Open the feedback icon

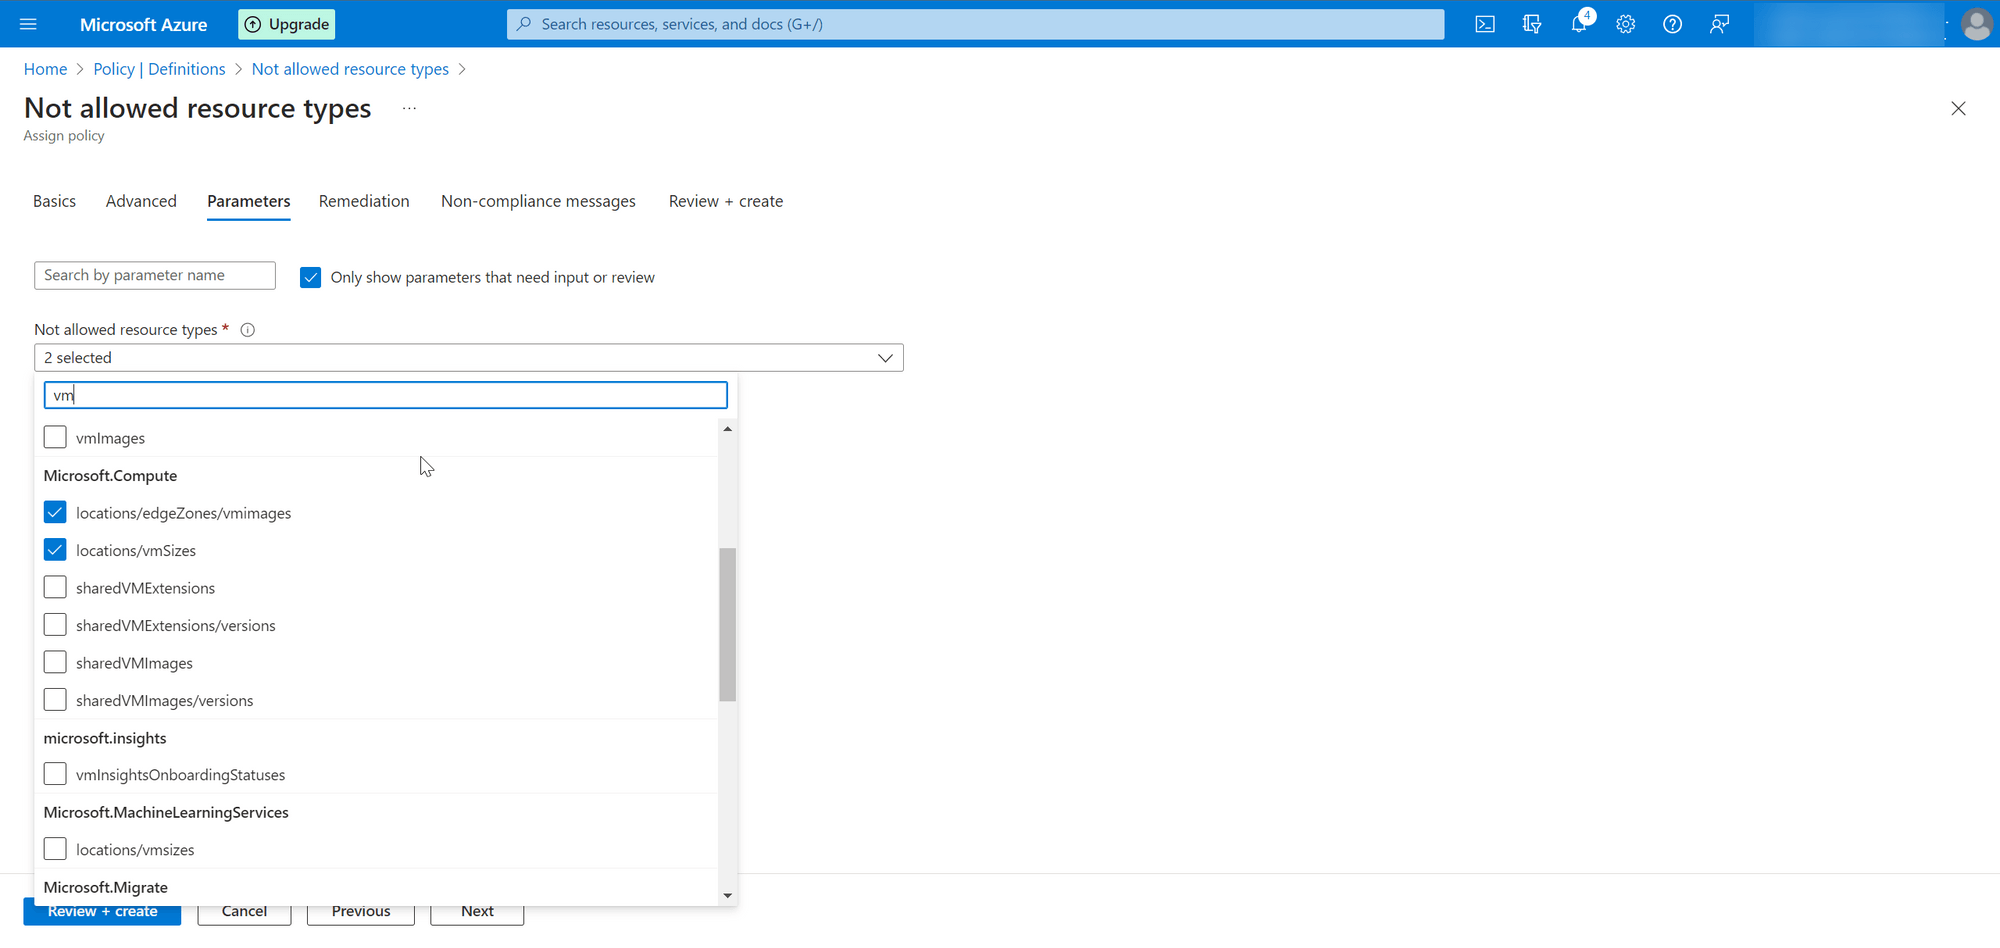[x=1719, y=24]
